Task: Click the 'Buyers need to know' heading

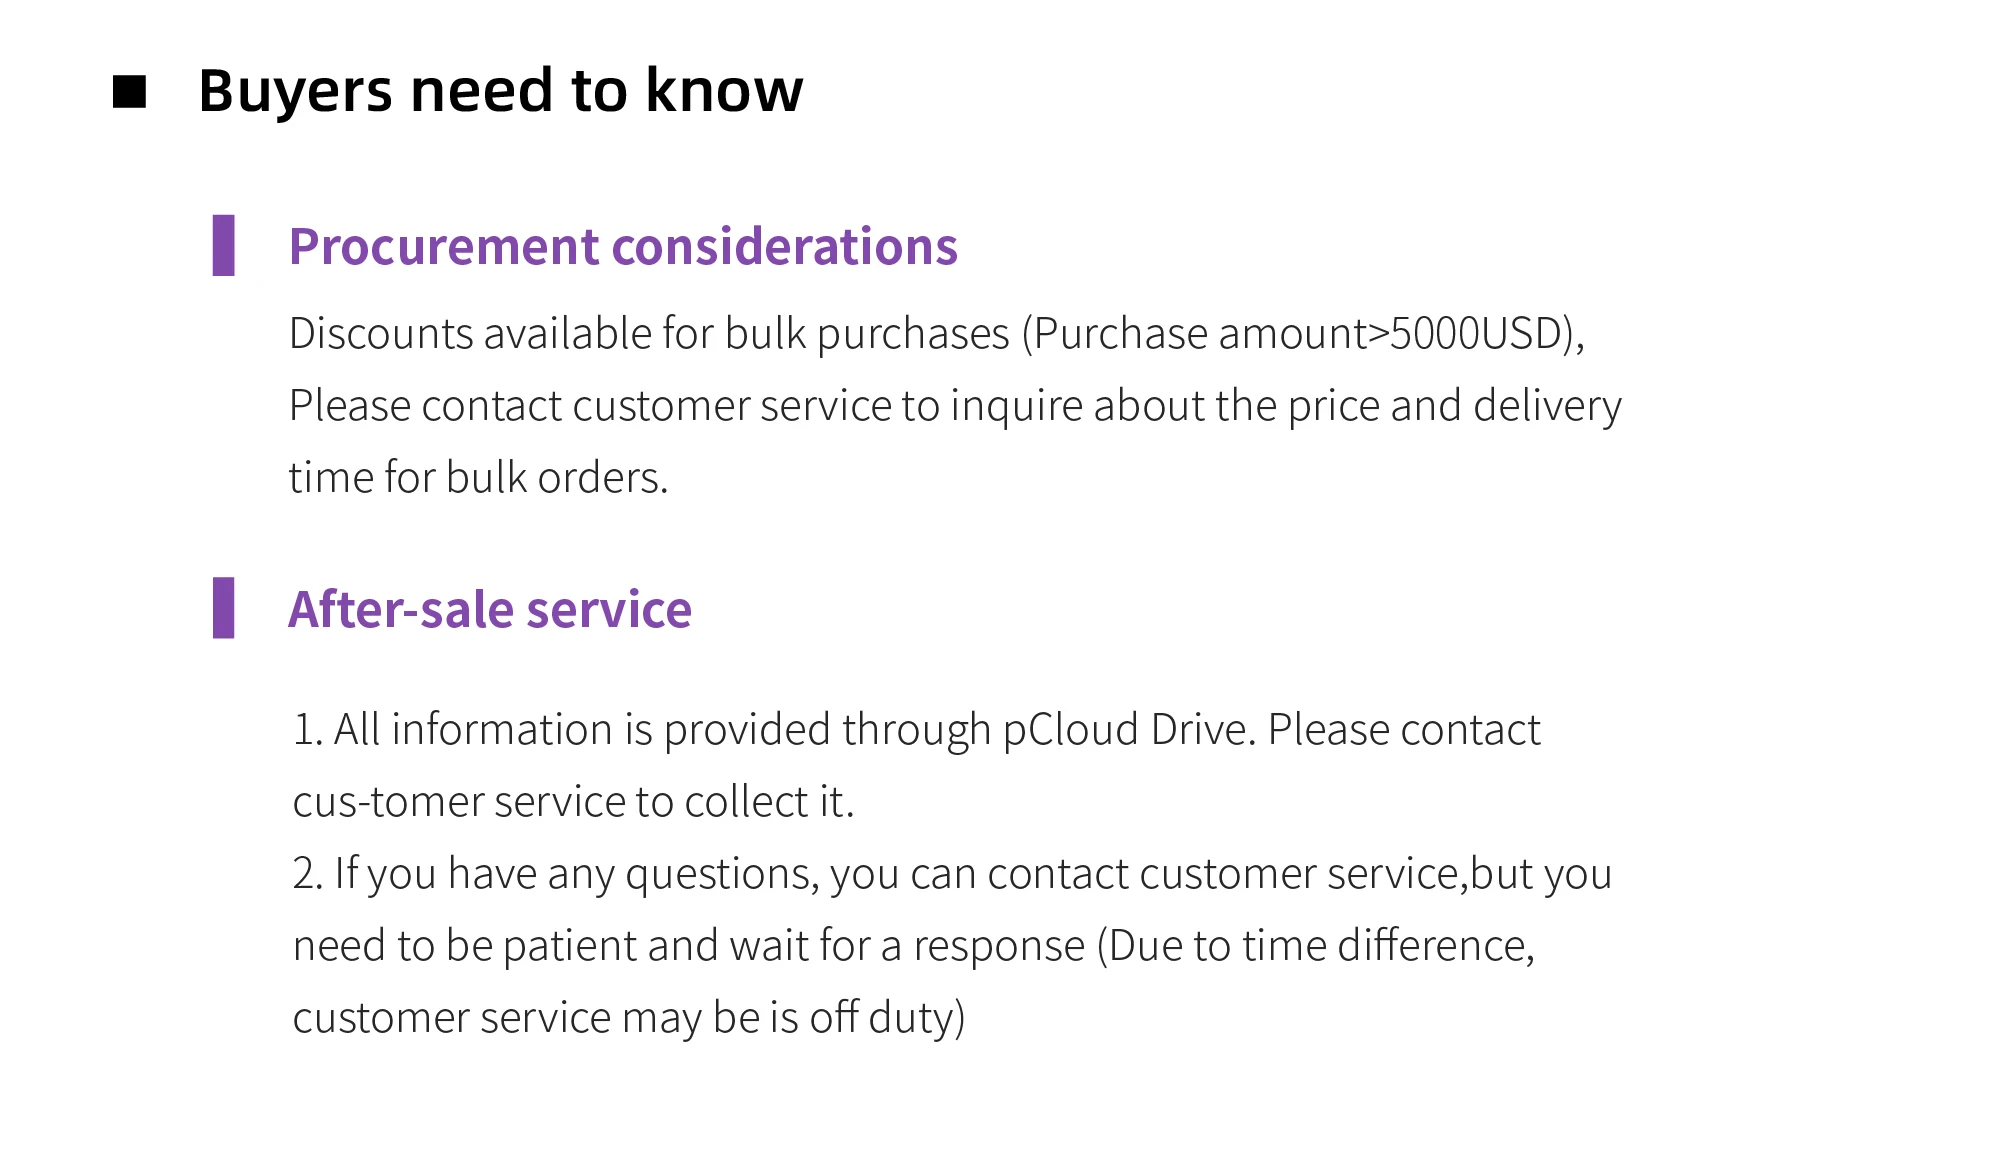Action: pos(500,90)
